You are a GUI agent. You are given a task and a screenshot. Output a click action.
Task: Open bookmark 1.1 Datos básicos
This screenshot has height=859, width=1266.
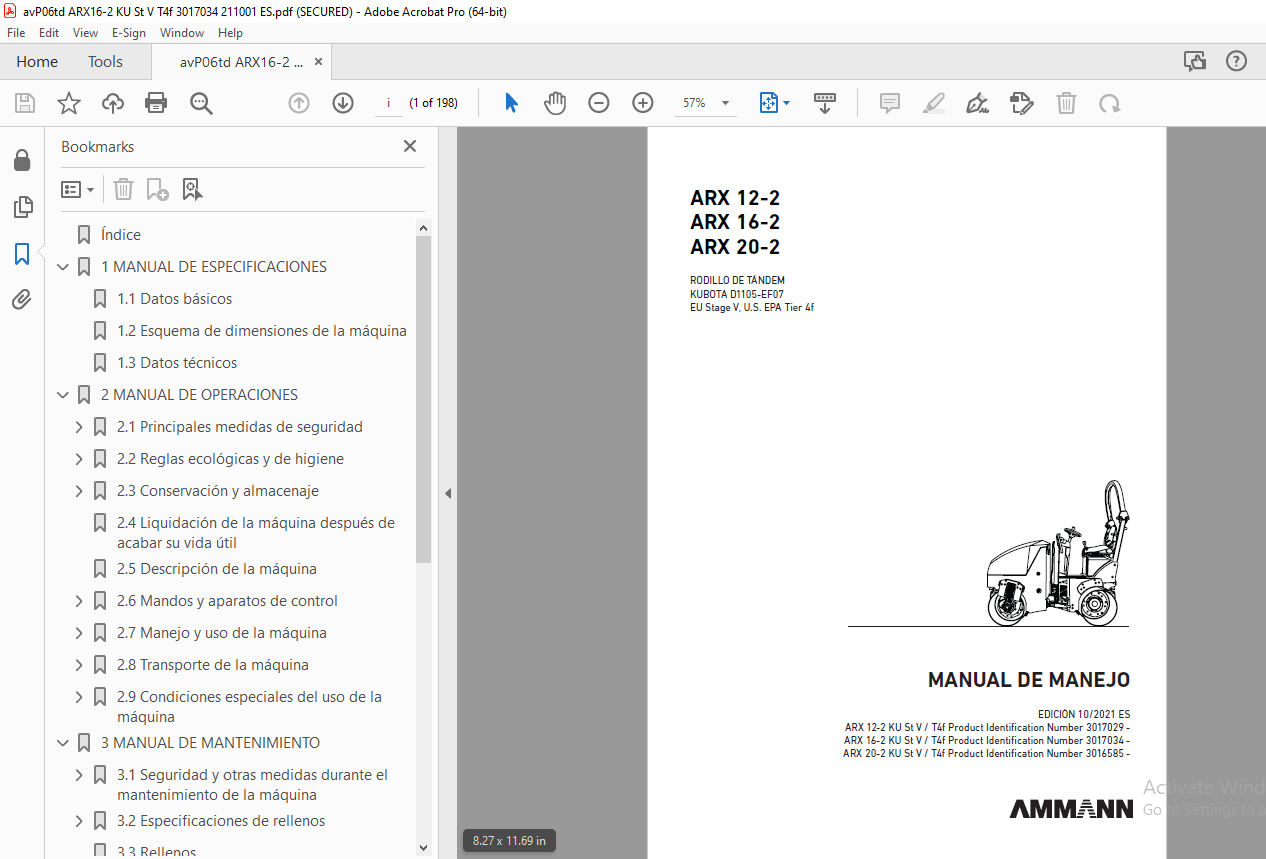tap(174, 299)
